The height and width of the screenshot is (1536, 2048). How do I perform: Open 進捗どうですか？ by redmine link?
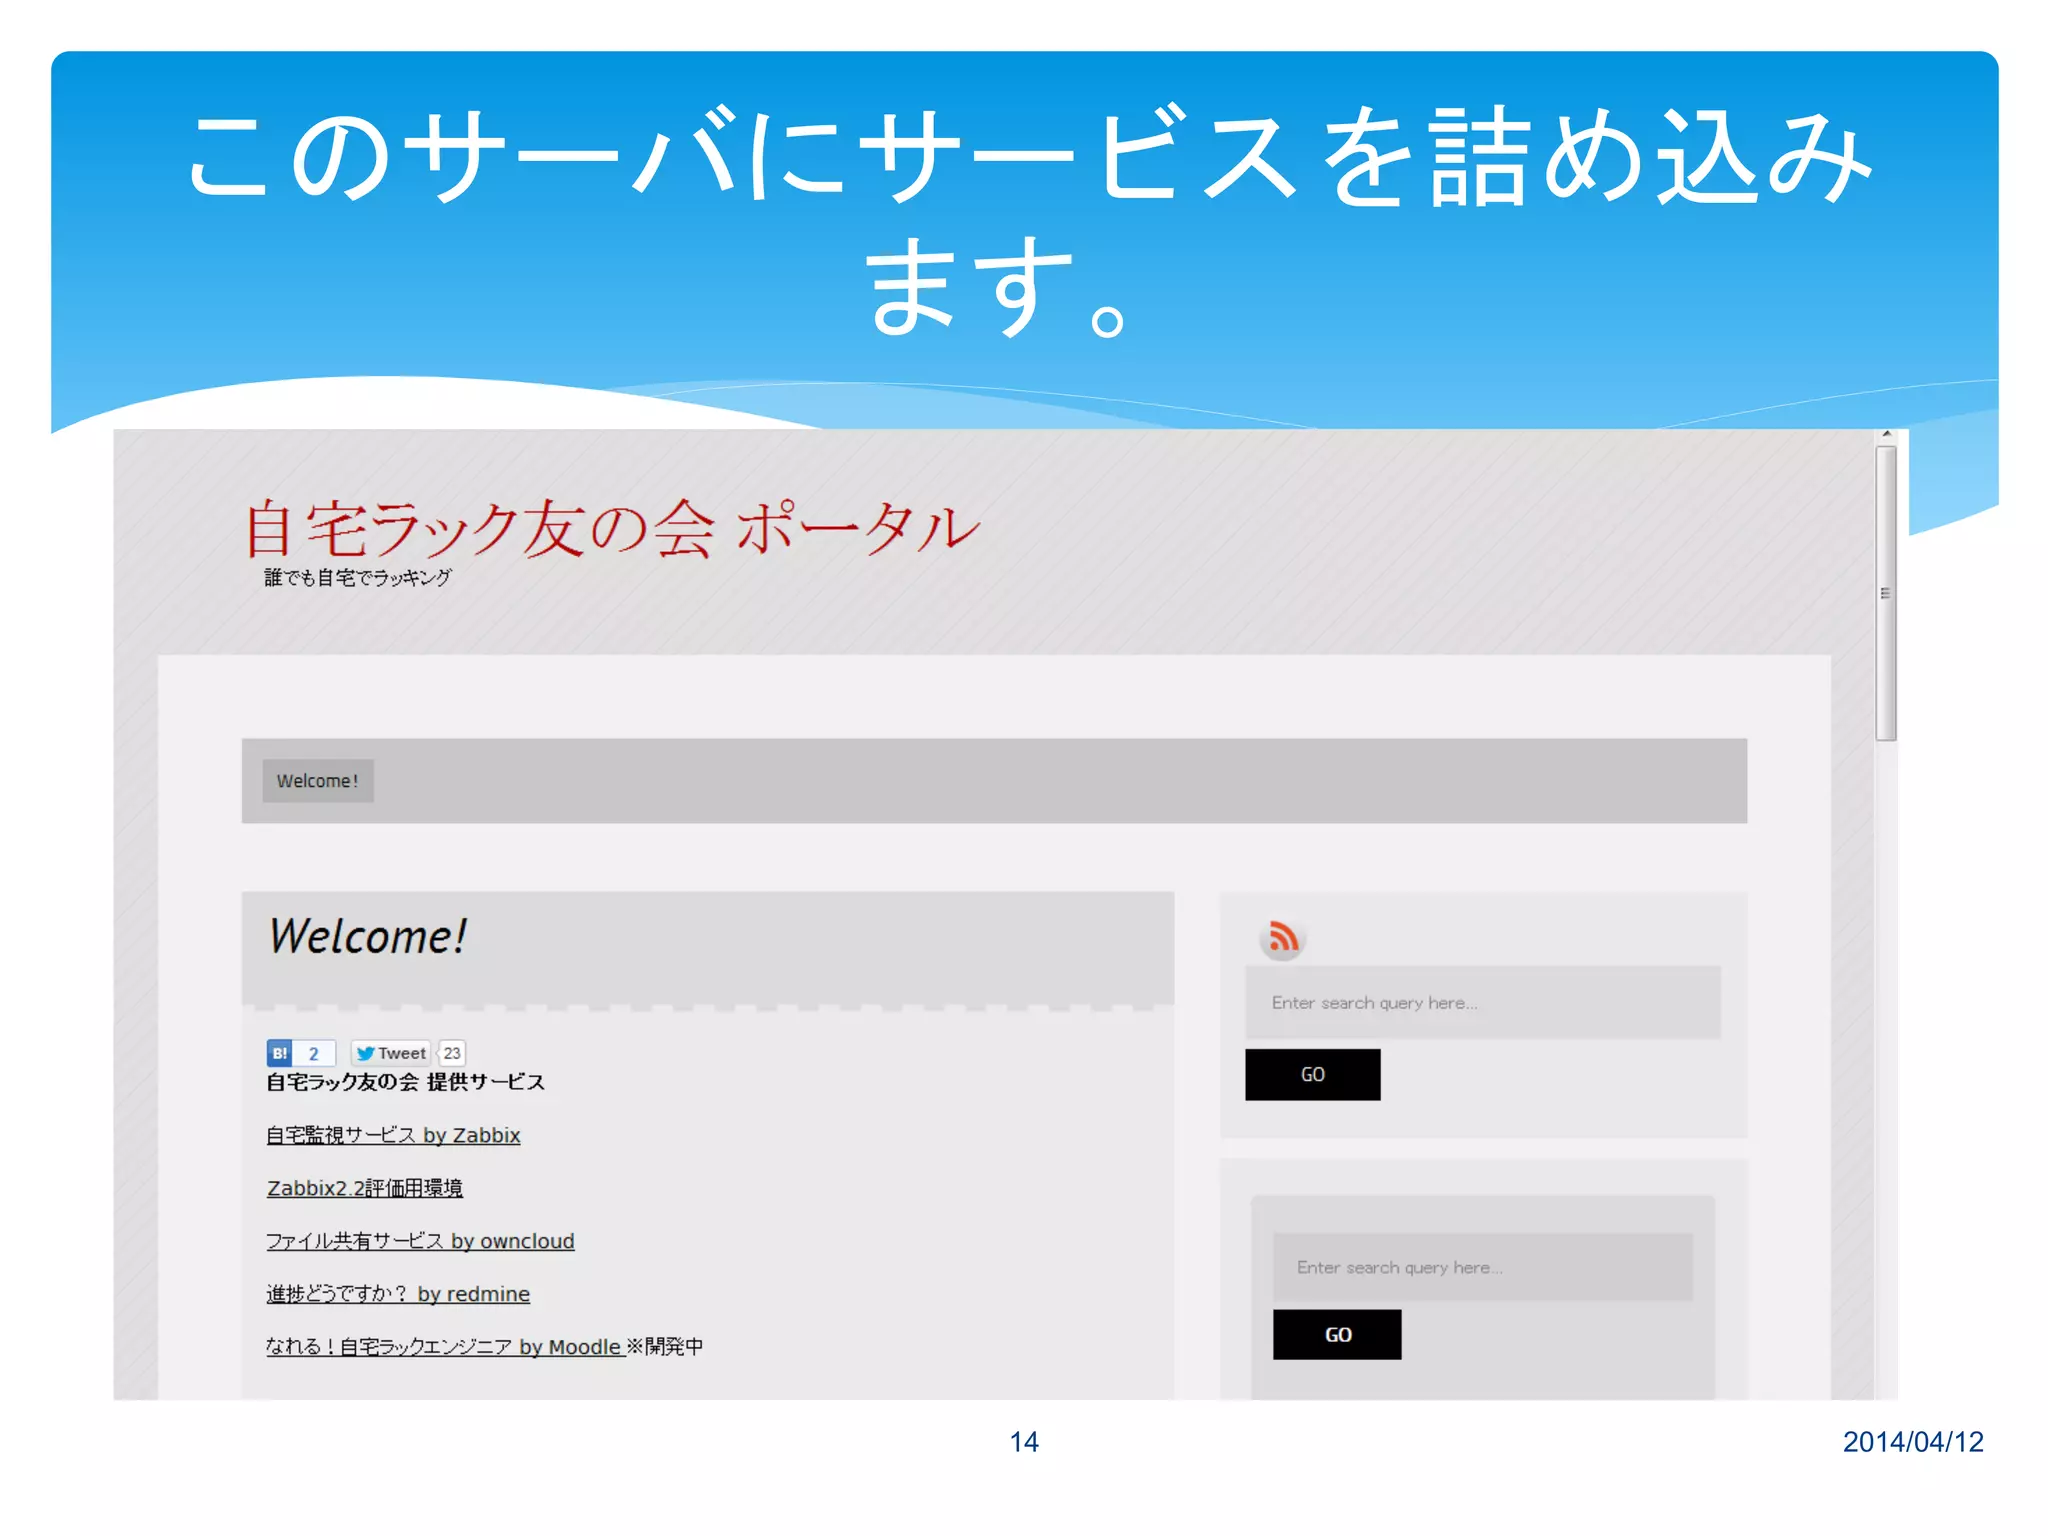(x=398, y=1294)
